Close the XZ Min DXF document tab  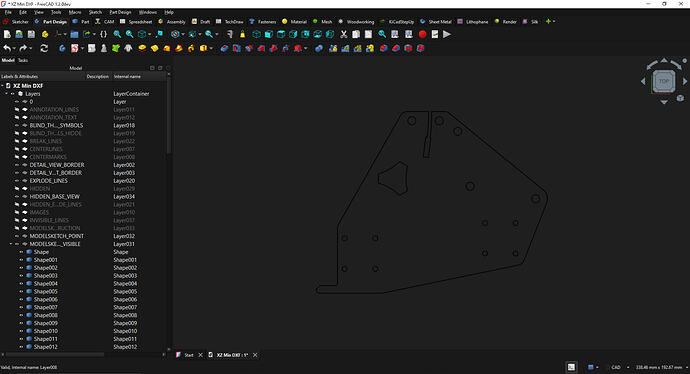point(255,355)
